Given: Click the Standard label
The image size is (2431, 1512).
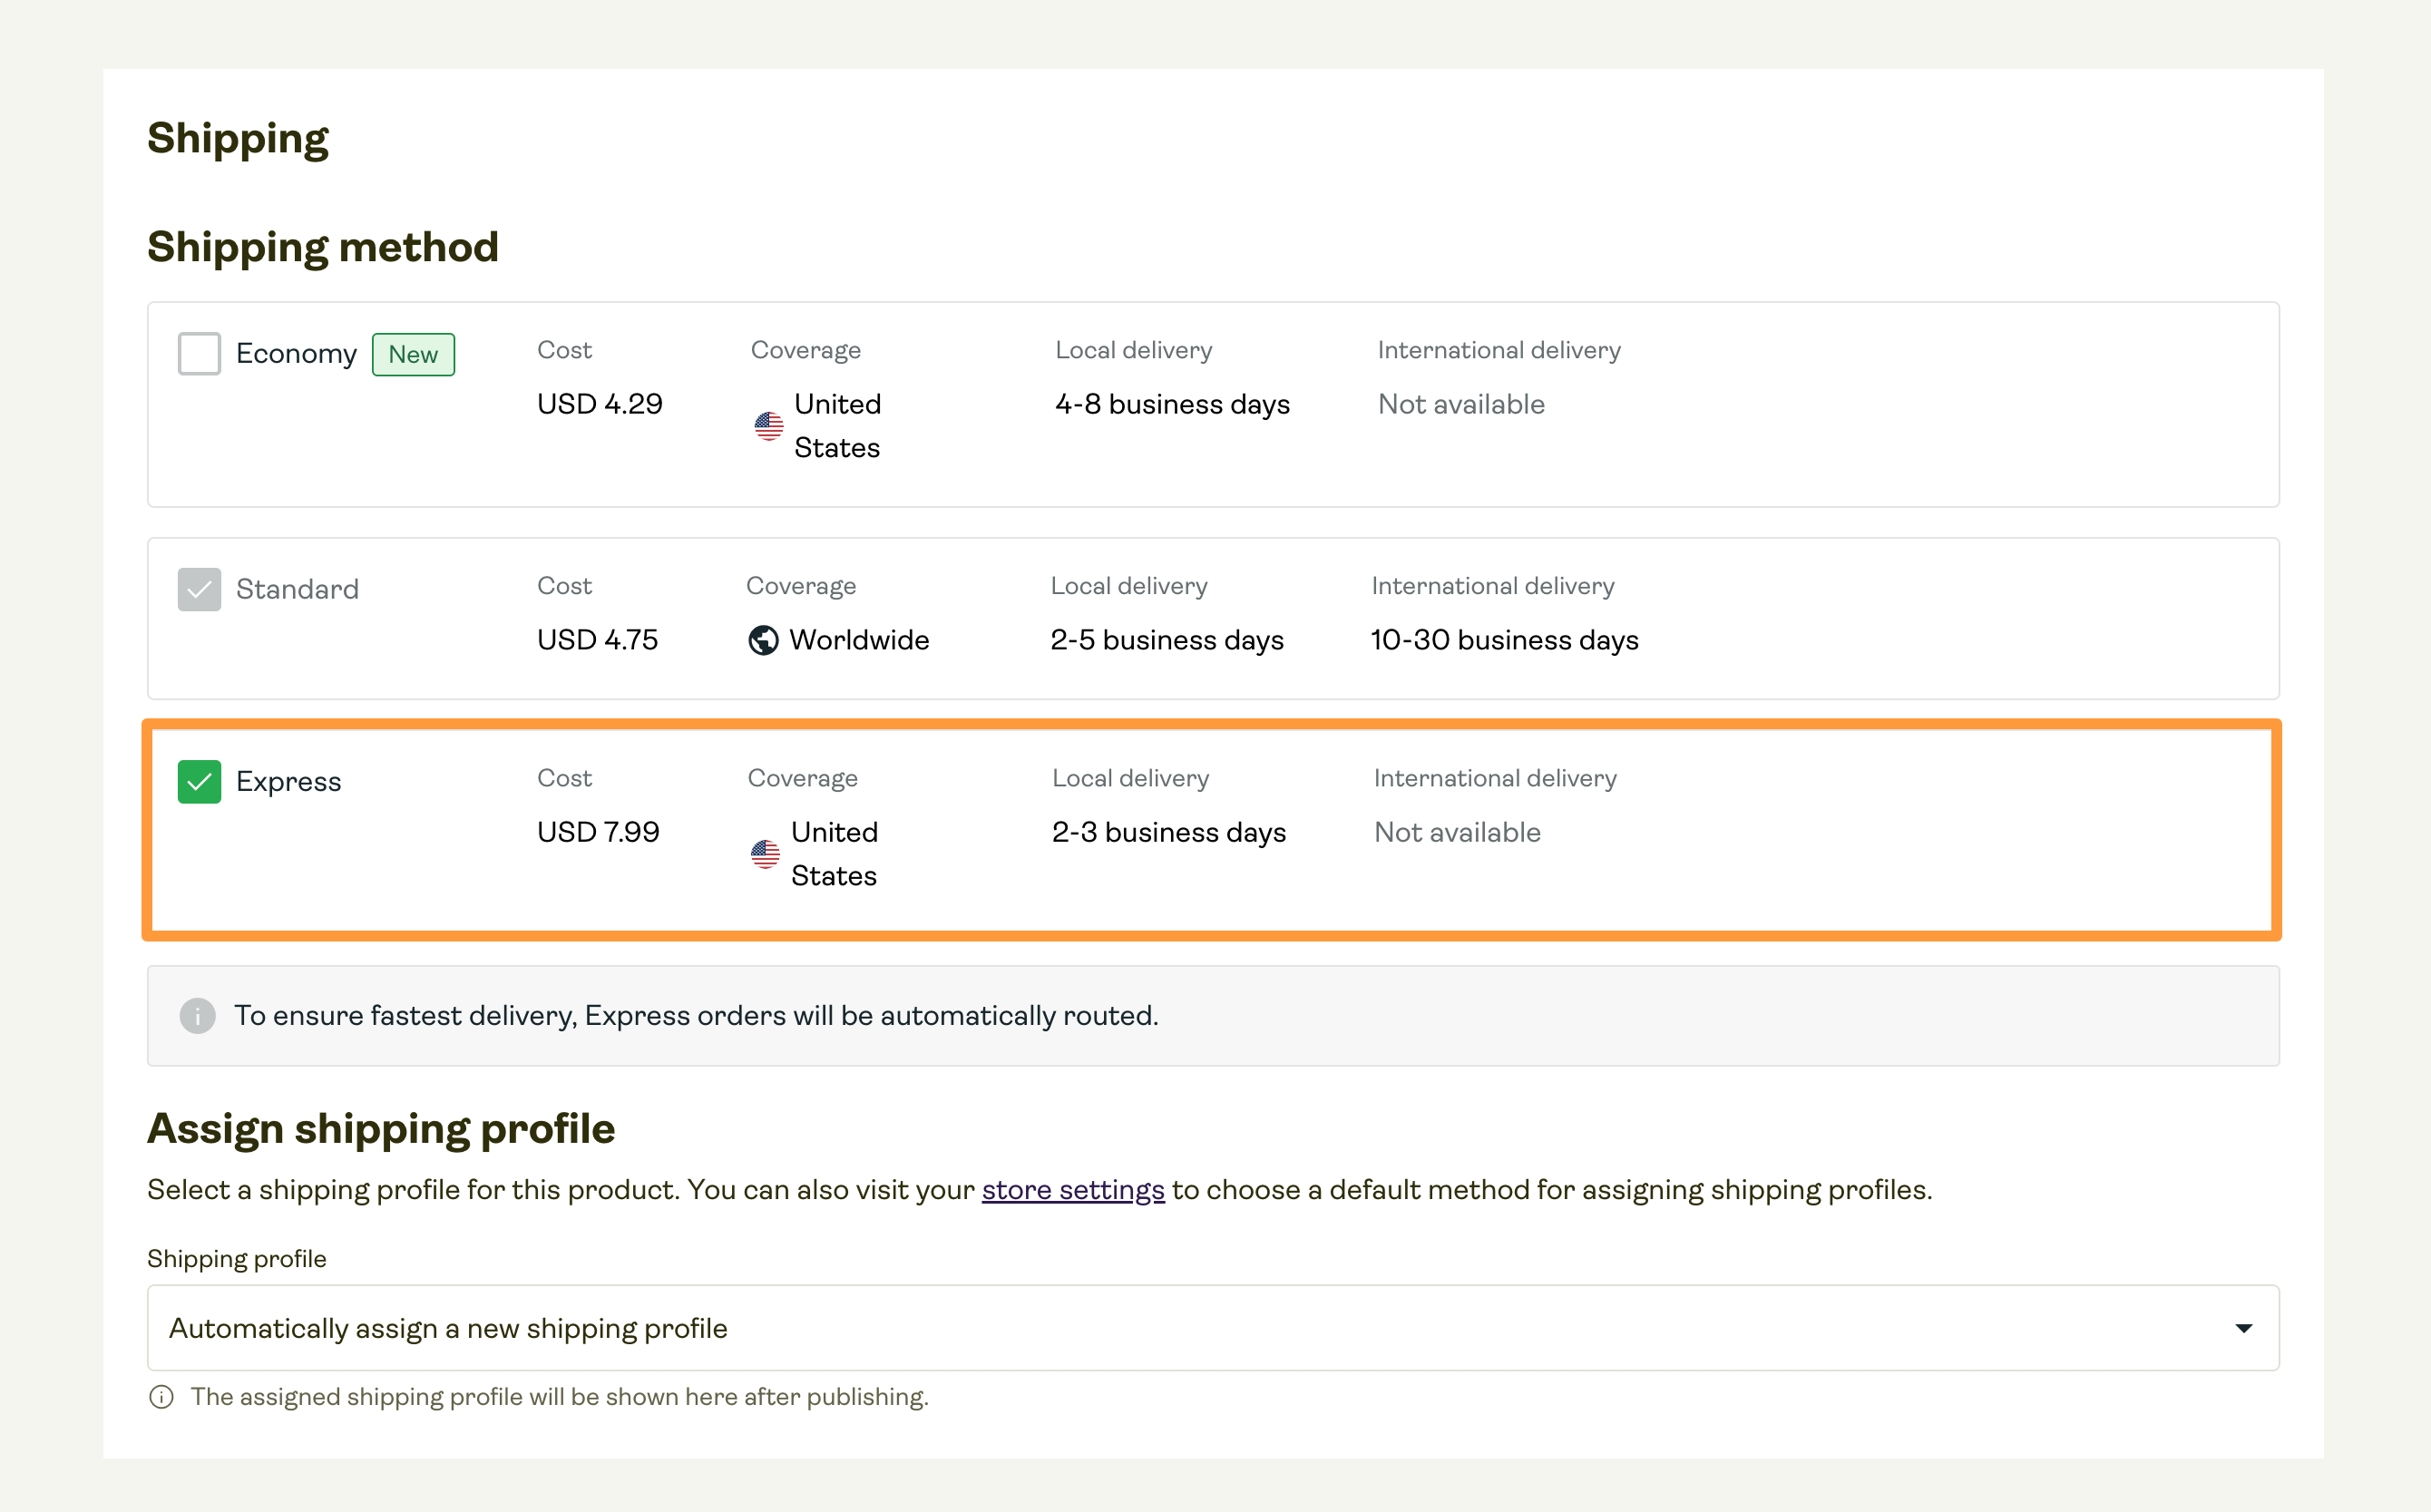Looking at the screenshot, I should point(297,590).
